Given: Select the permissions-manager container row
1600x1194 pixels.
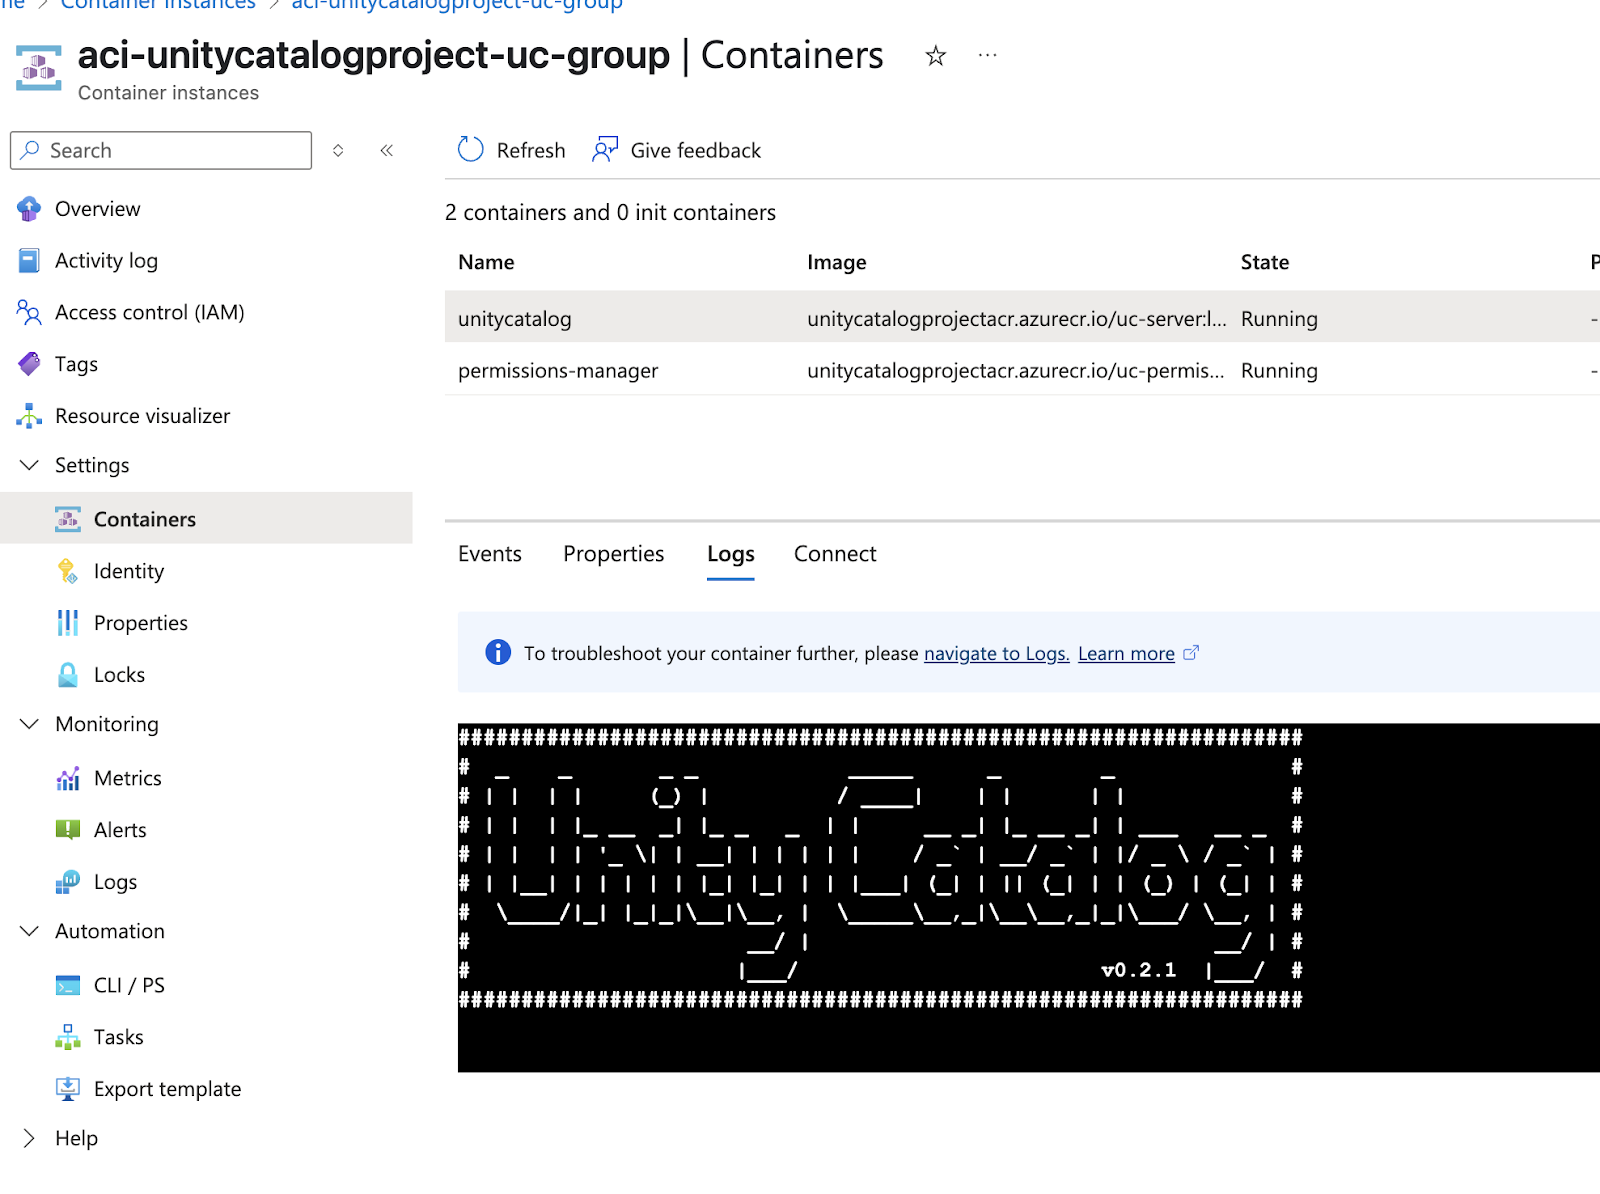Looking at the screenshot, I should click(1022, 370).
